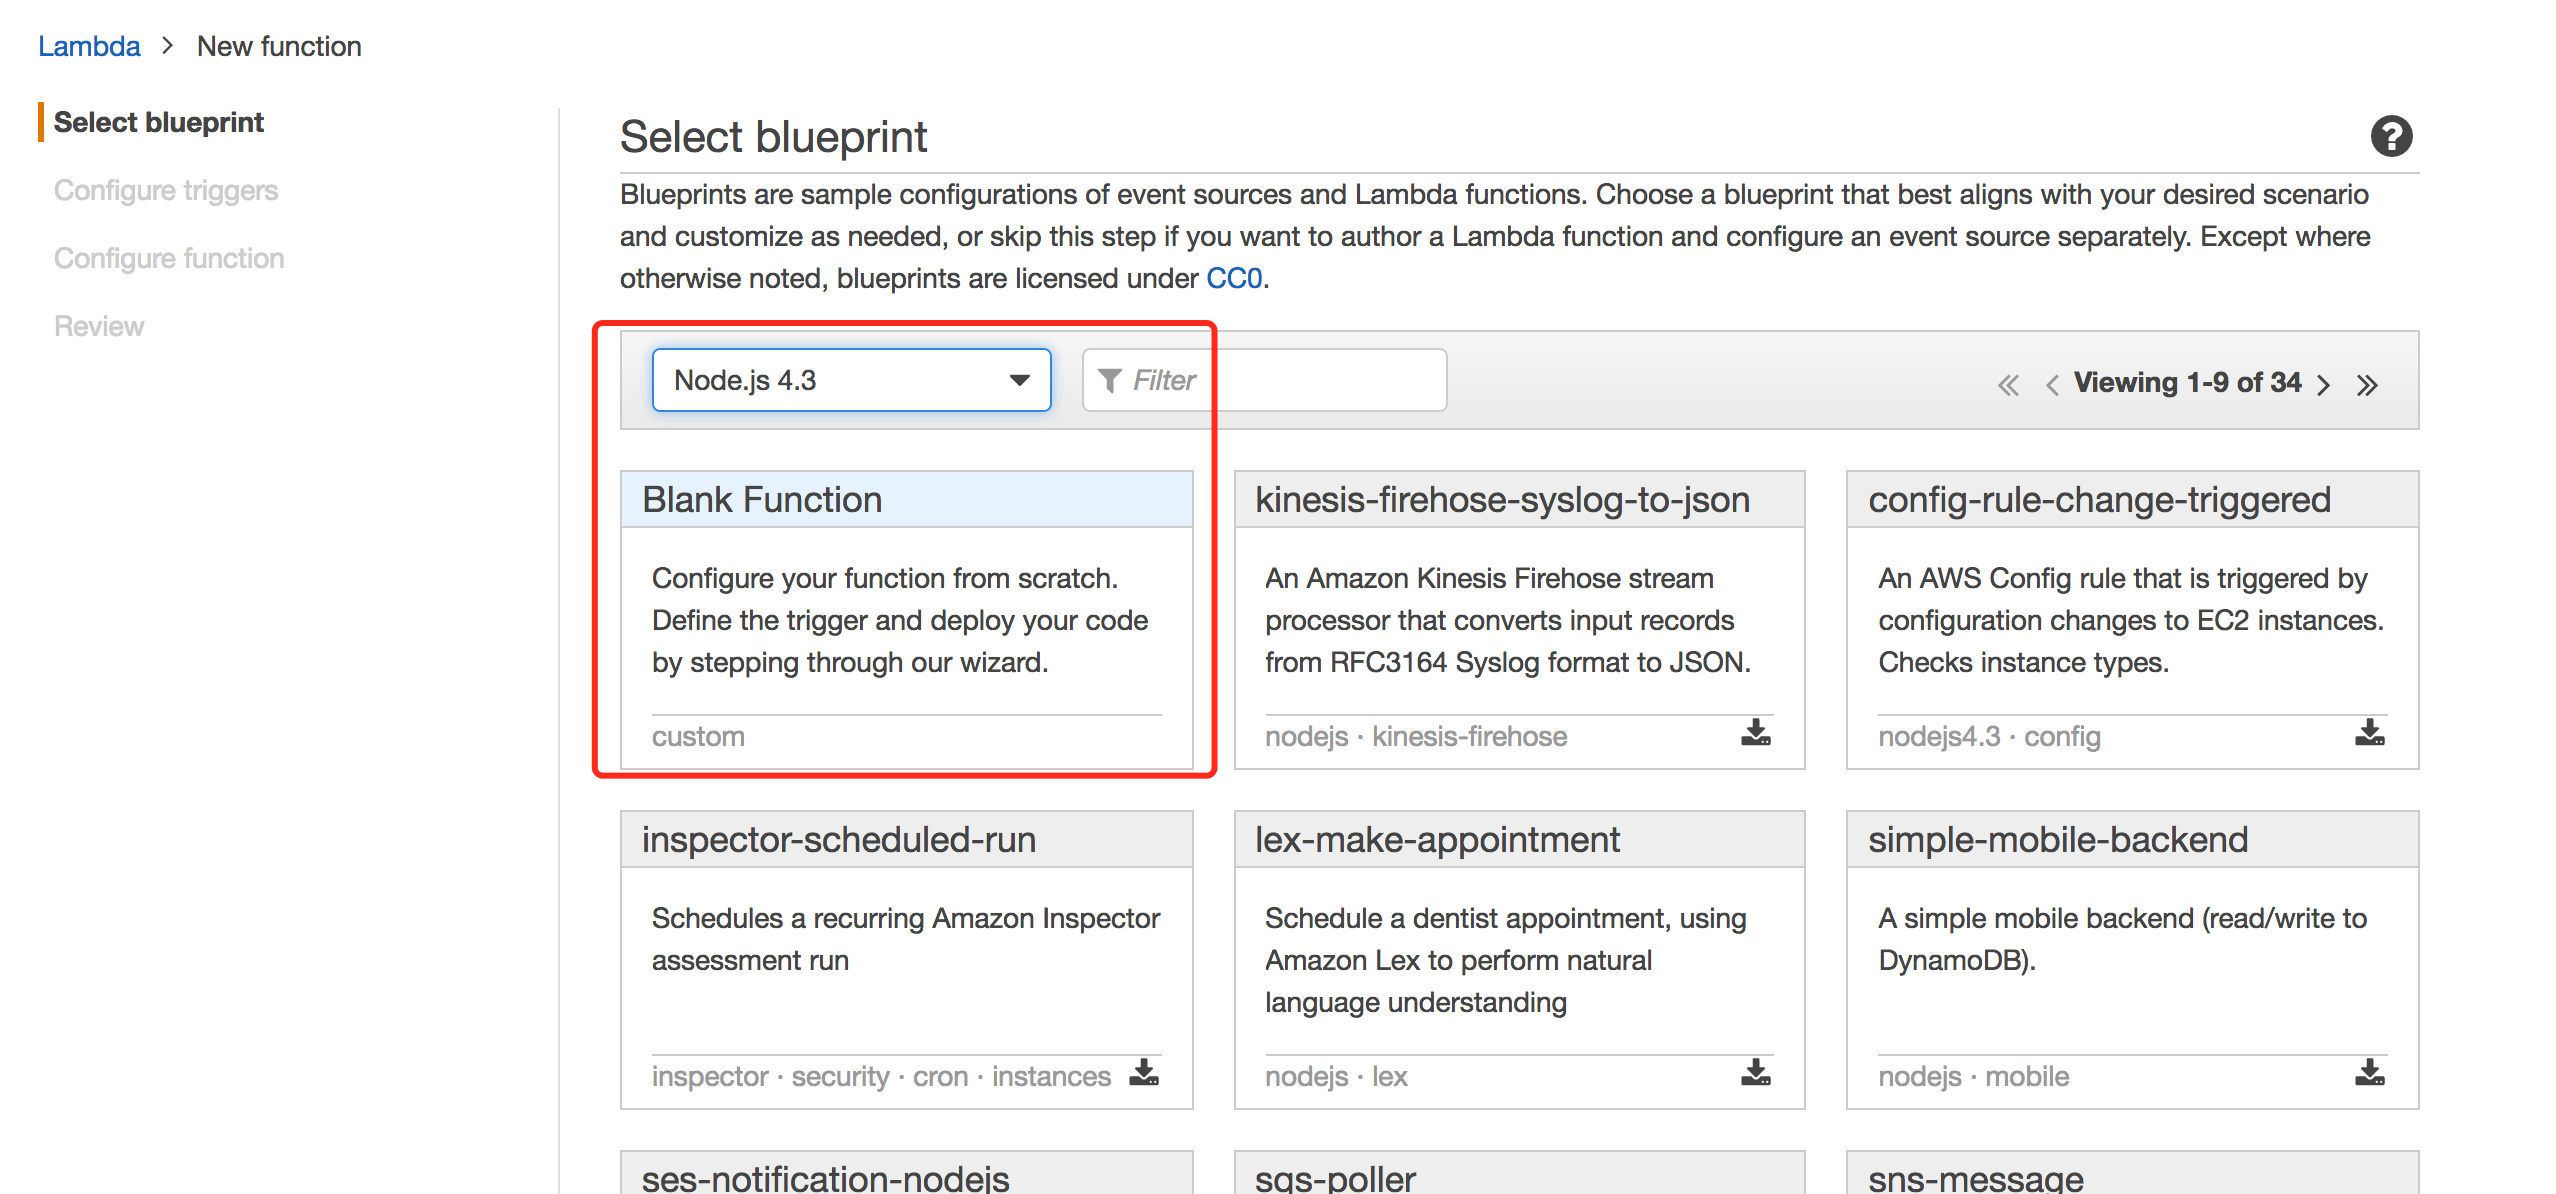The width and height of the screenshot is (2556, 1194).
Task: Click the 'Select blueprint' page heading
Action: coord(773,137)
